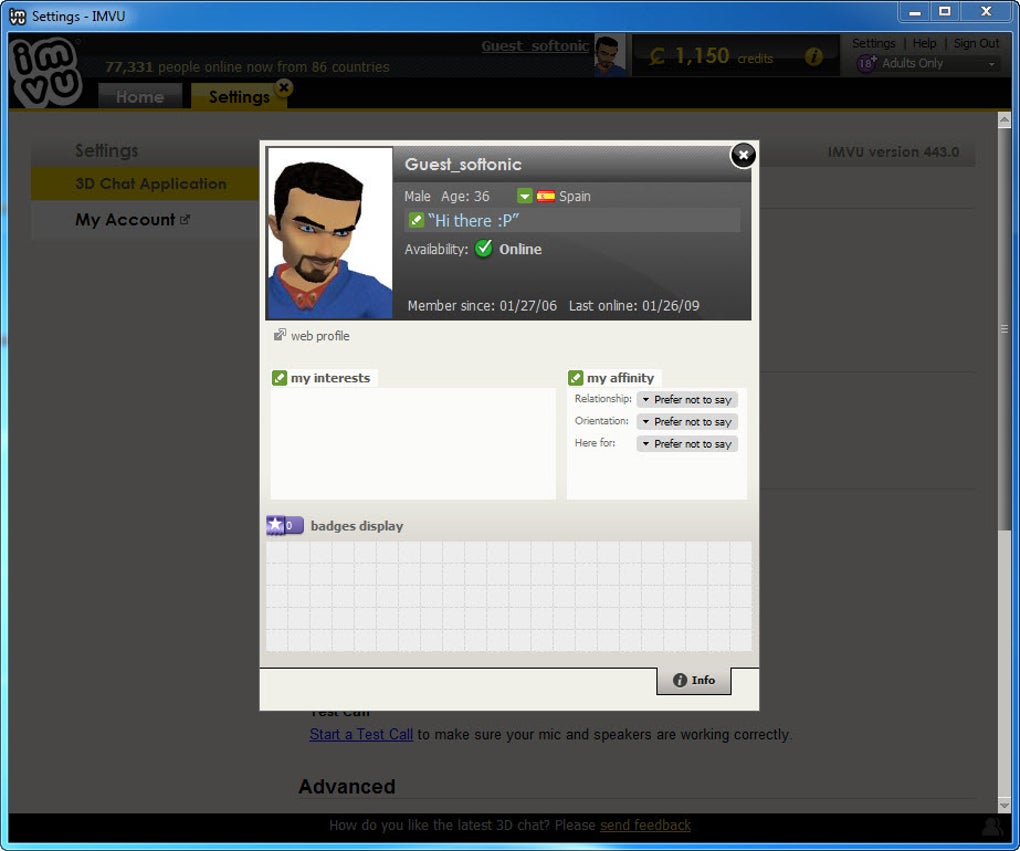Edit my interests pencil icon
The height and width of the screenshot is (851, 1020).
click(x=279, y=378)
